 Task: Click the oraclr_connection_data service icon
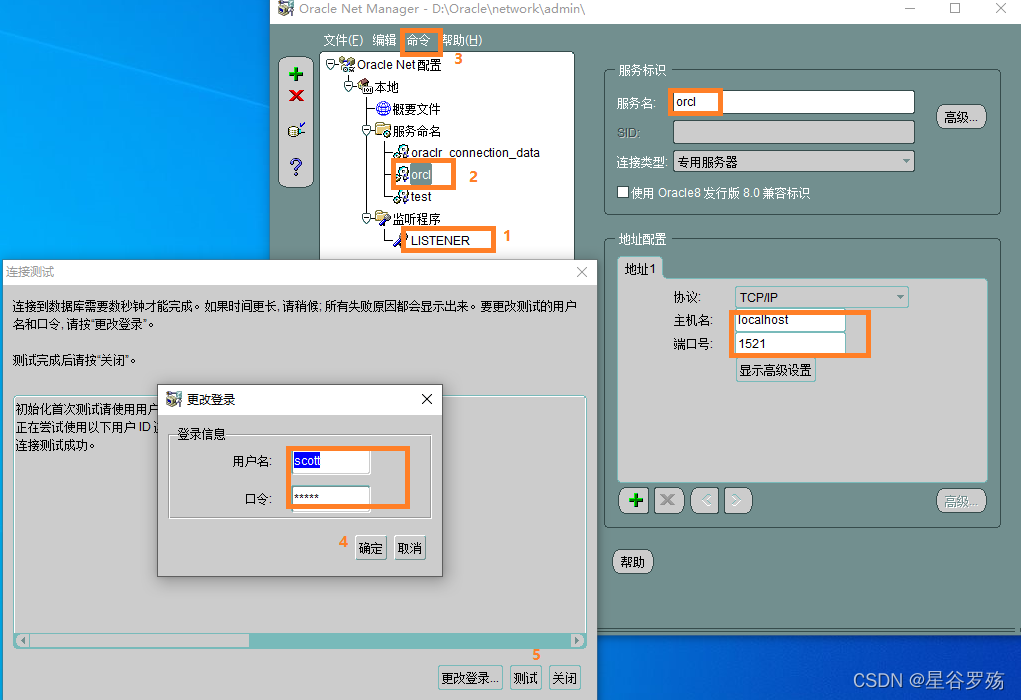pyautogui.click(x=402, y=152)
